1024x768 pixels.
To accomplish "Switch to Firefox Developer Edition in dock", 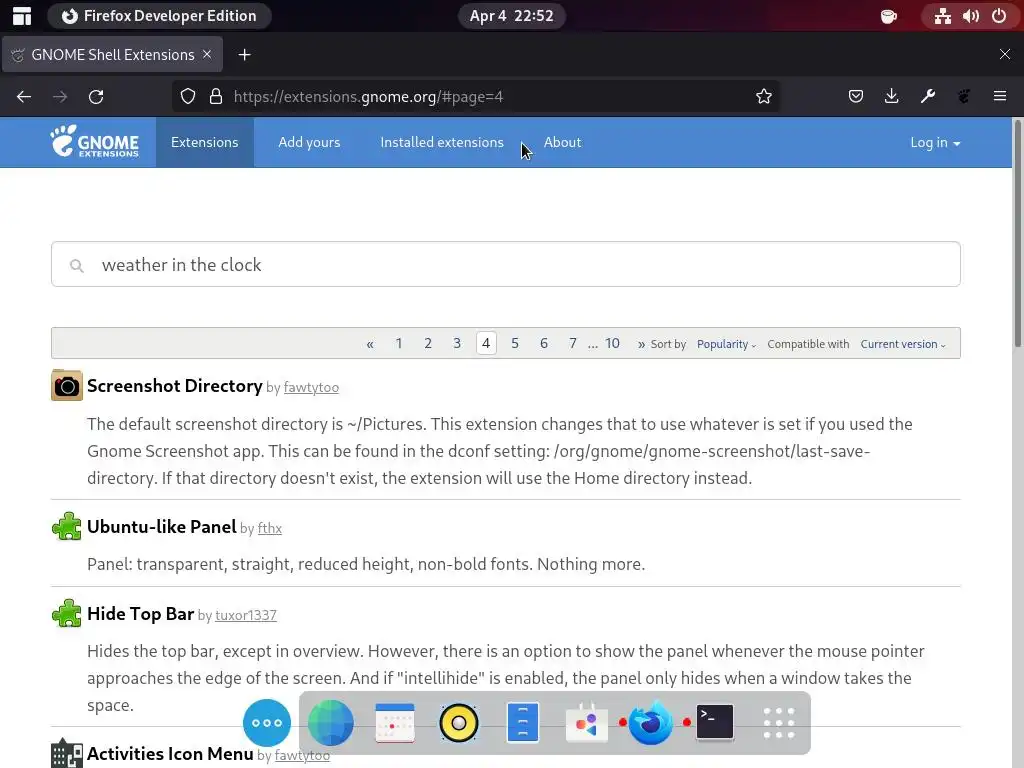I will pyautogui.click(x=650, y=723).
